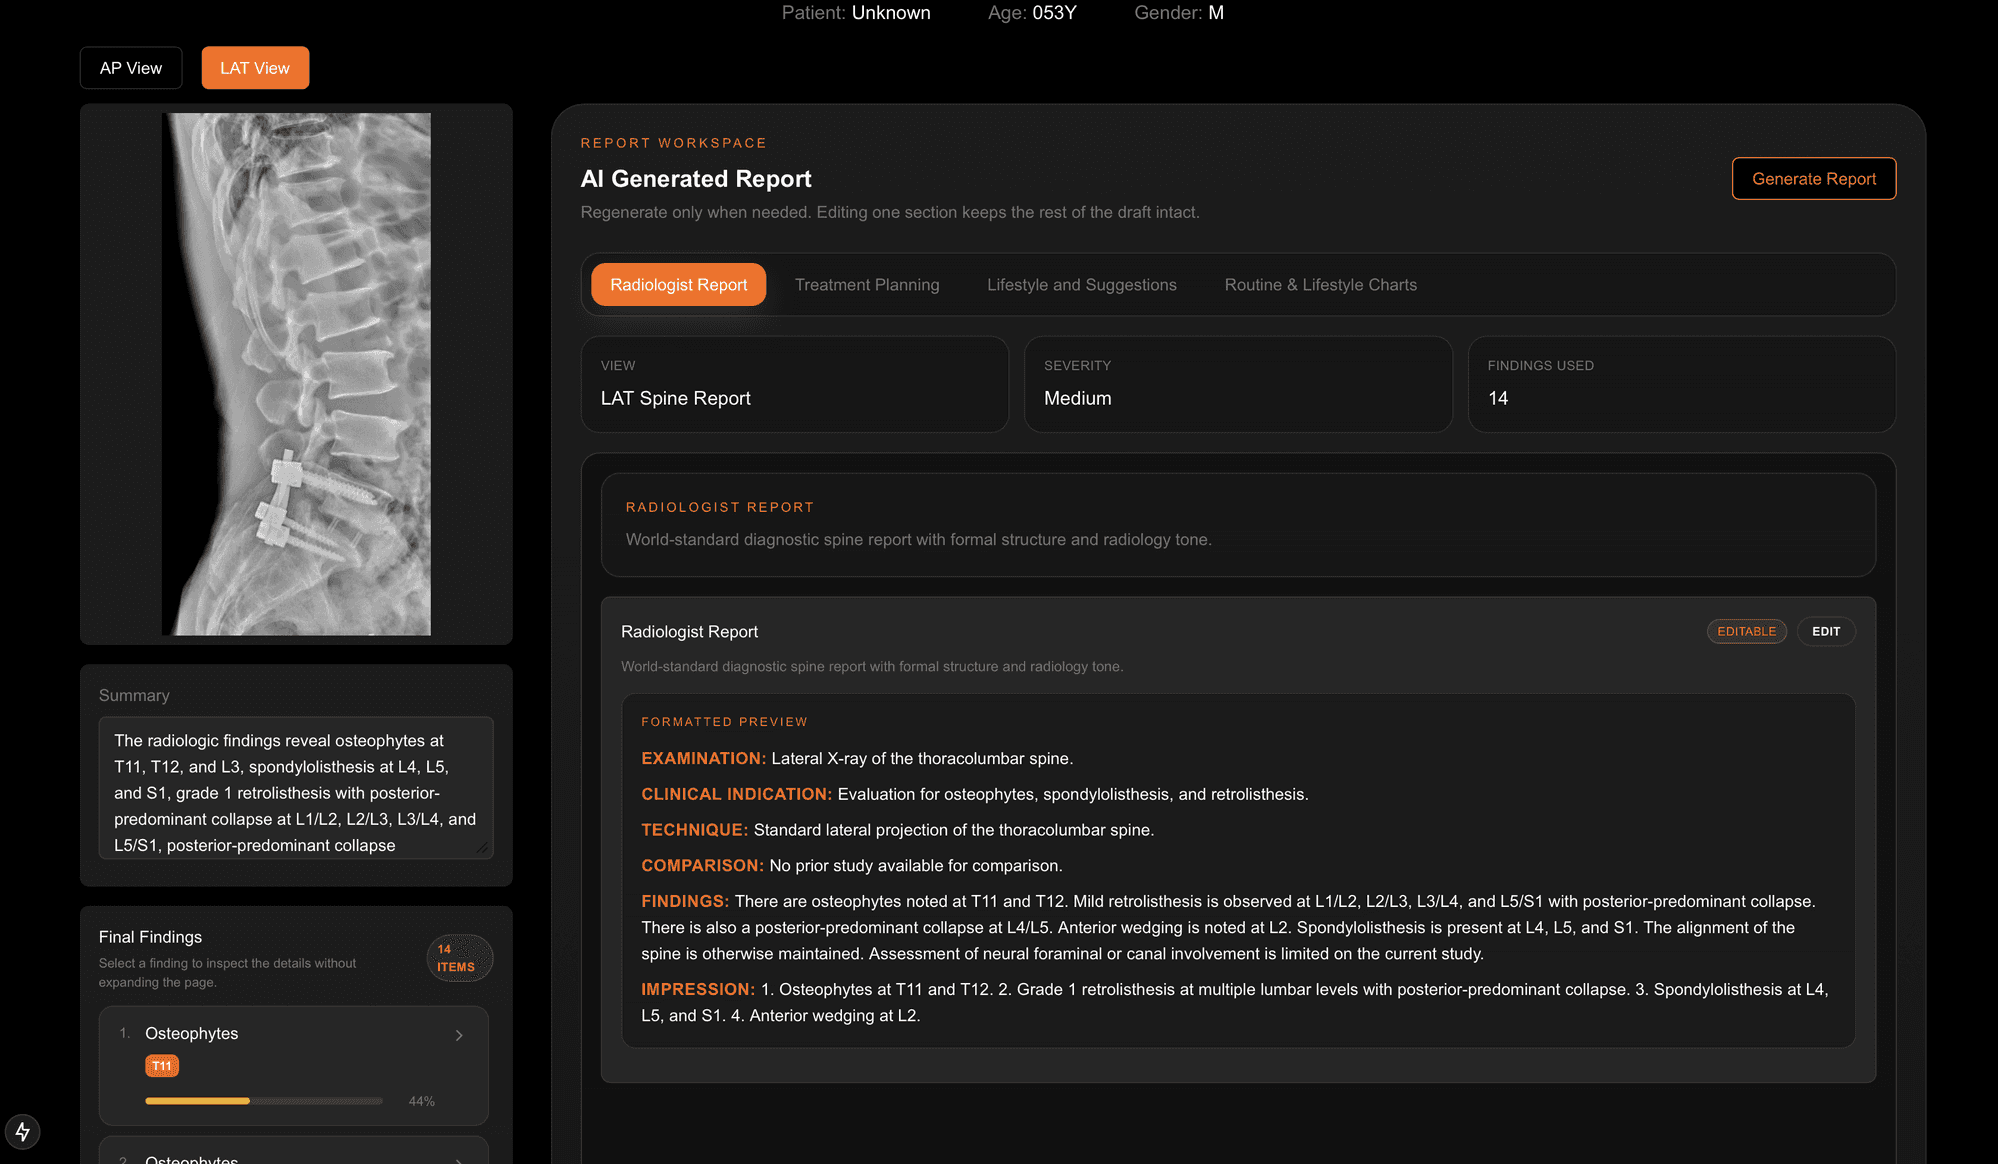Click the Patient Unknown label

pos(856,13)
